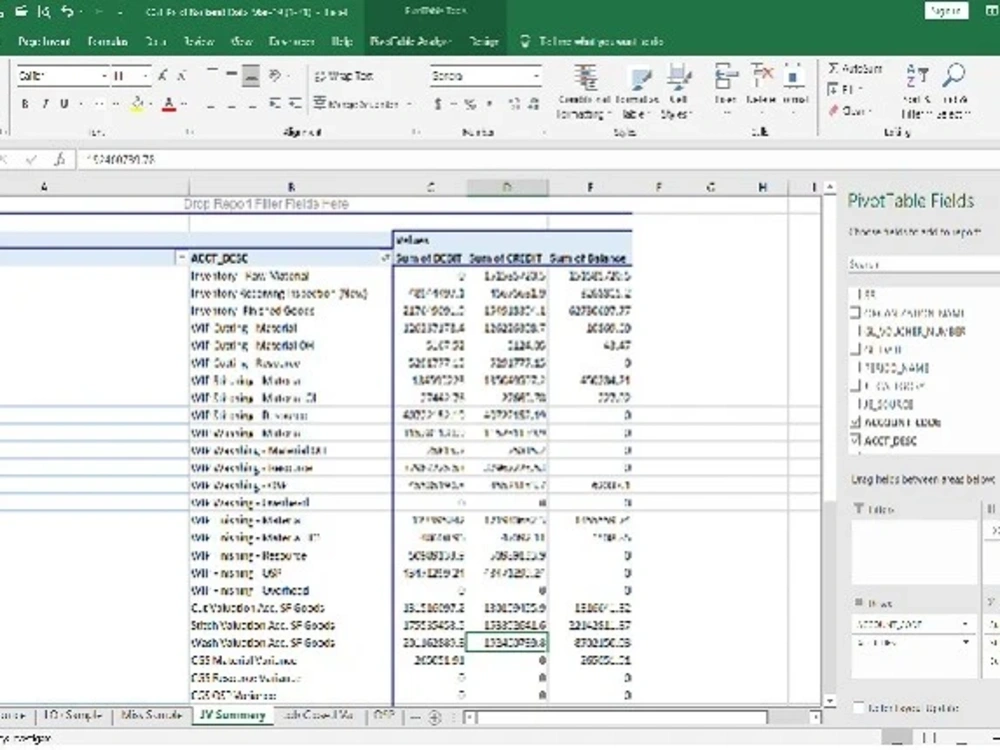
Task: Click Decrease Indent icon
Action: coord(275,103)
